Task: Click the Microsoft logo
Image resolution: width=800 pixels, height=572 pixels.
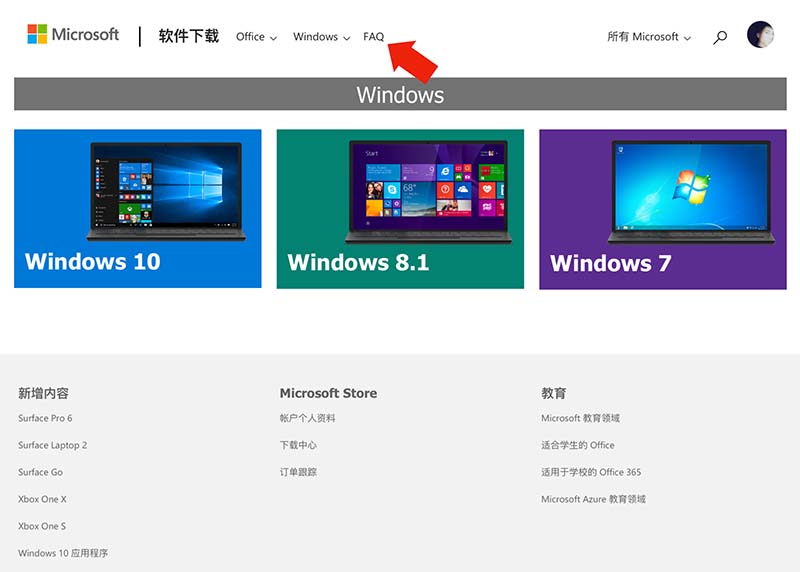Action: (x=73, y=35)
